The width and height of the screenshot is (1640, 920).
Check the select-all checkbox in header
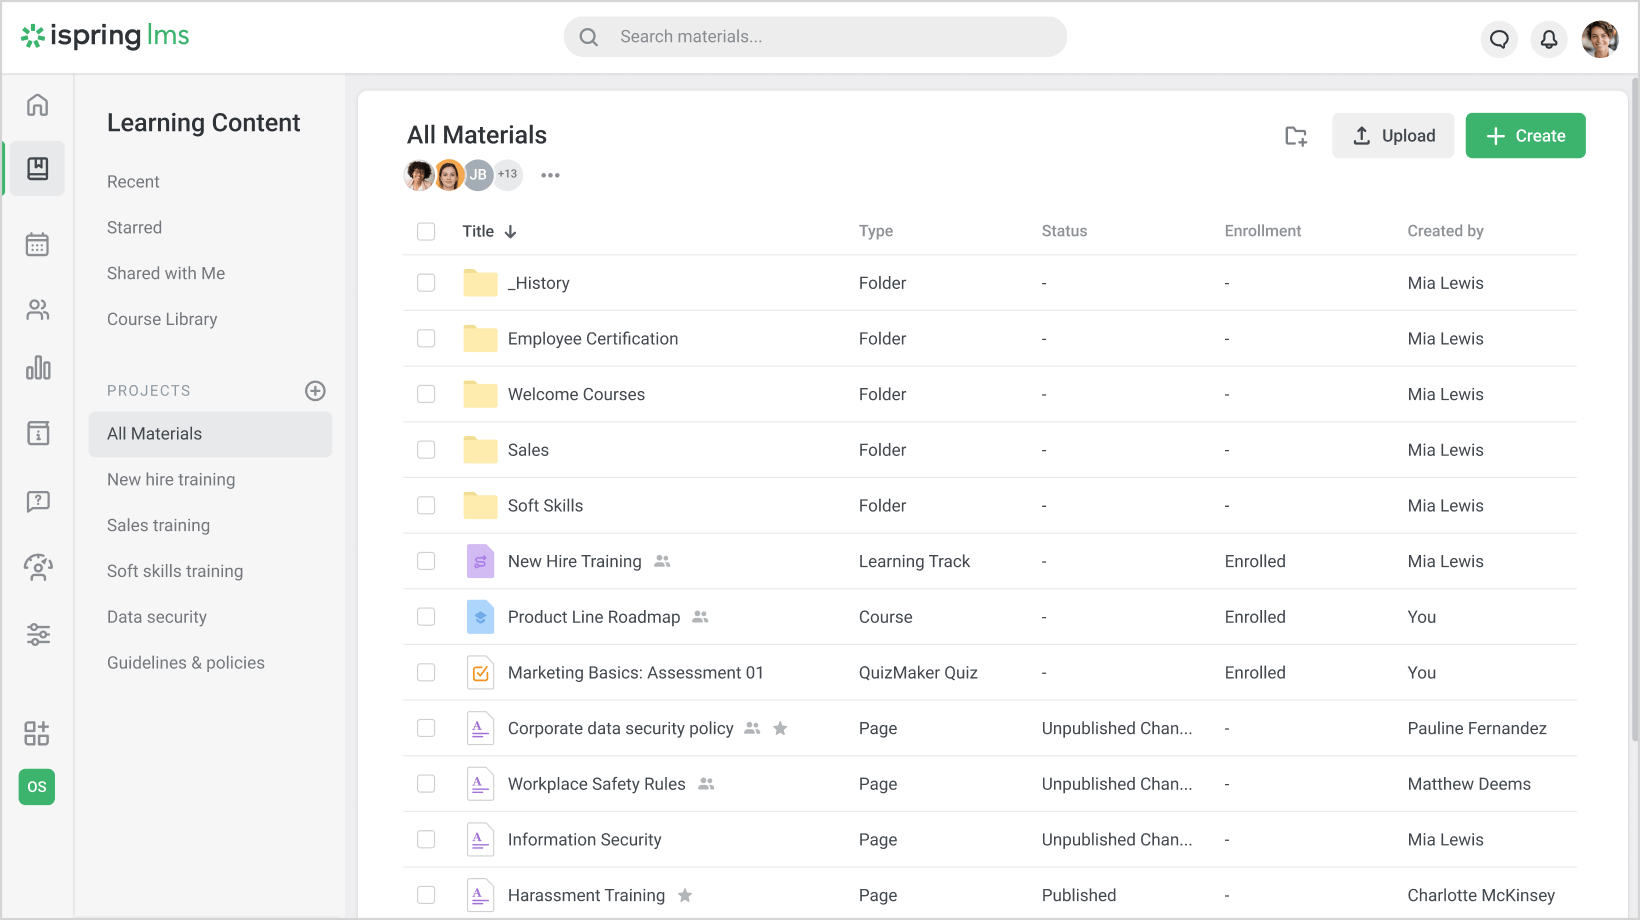tap(427, 230)
